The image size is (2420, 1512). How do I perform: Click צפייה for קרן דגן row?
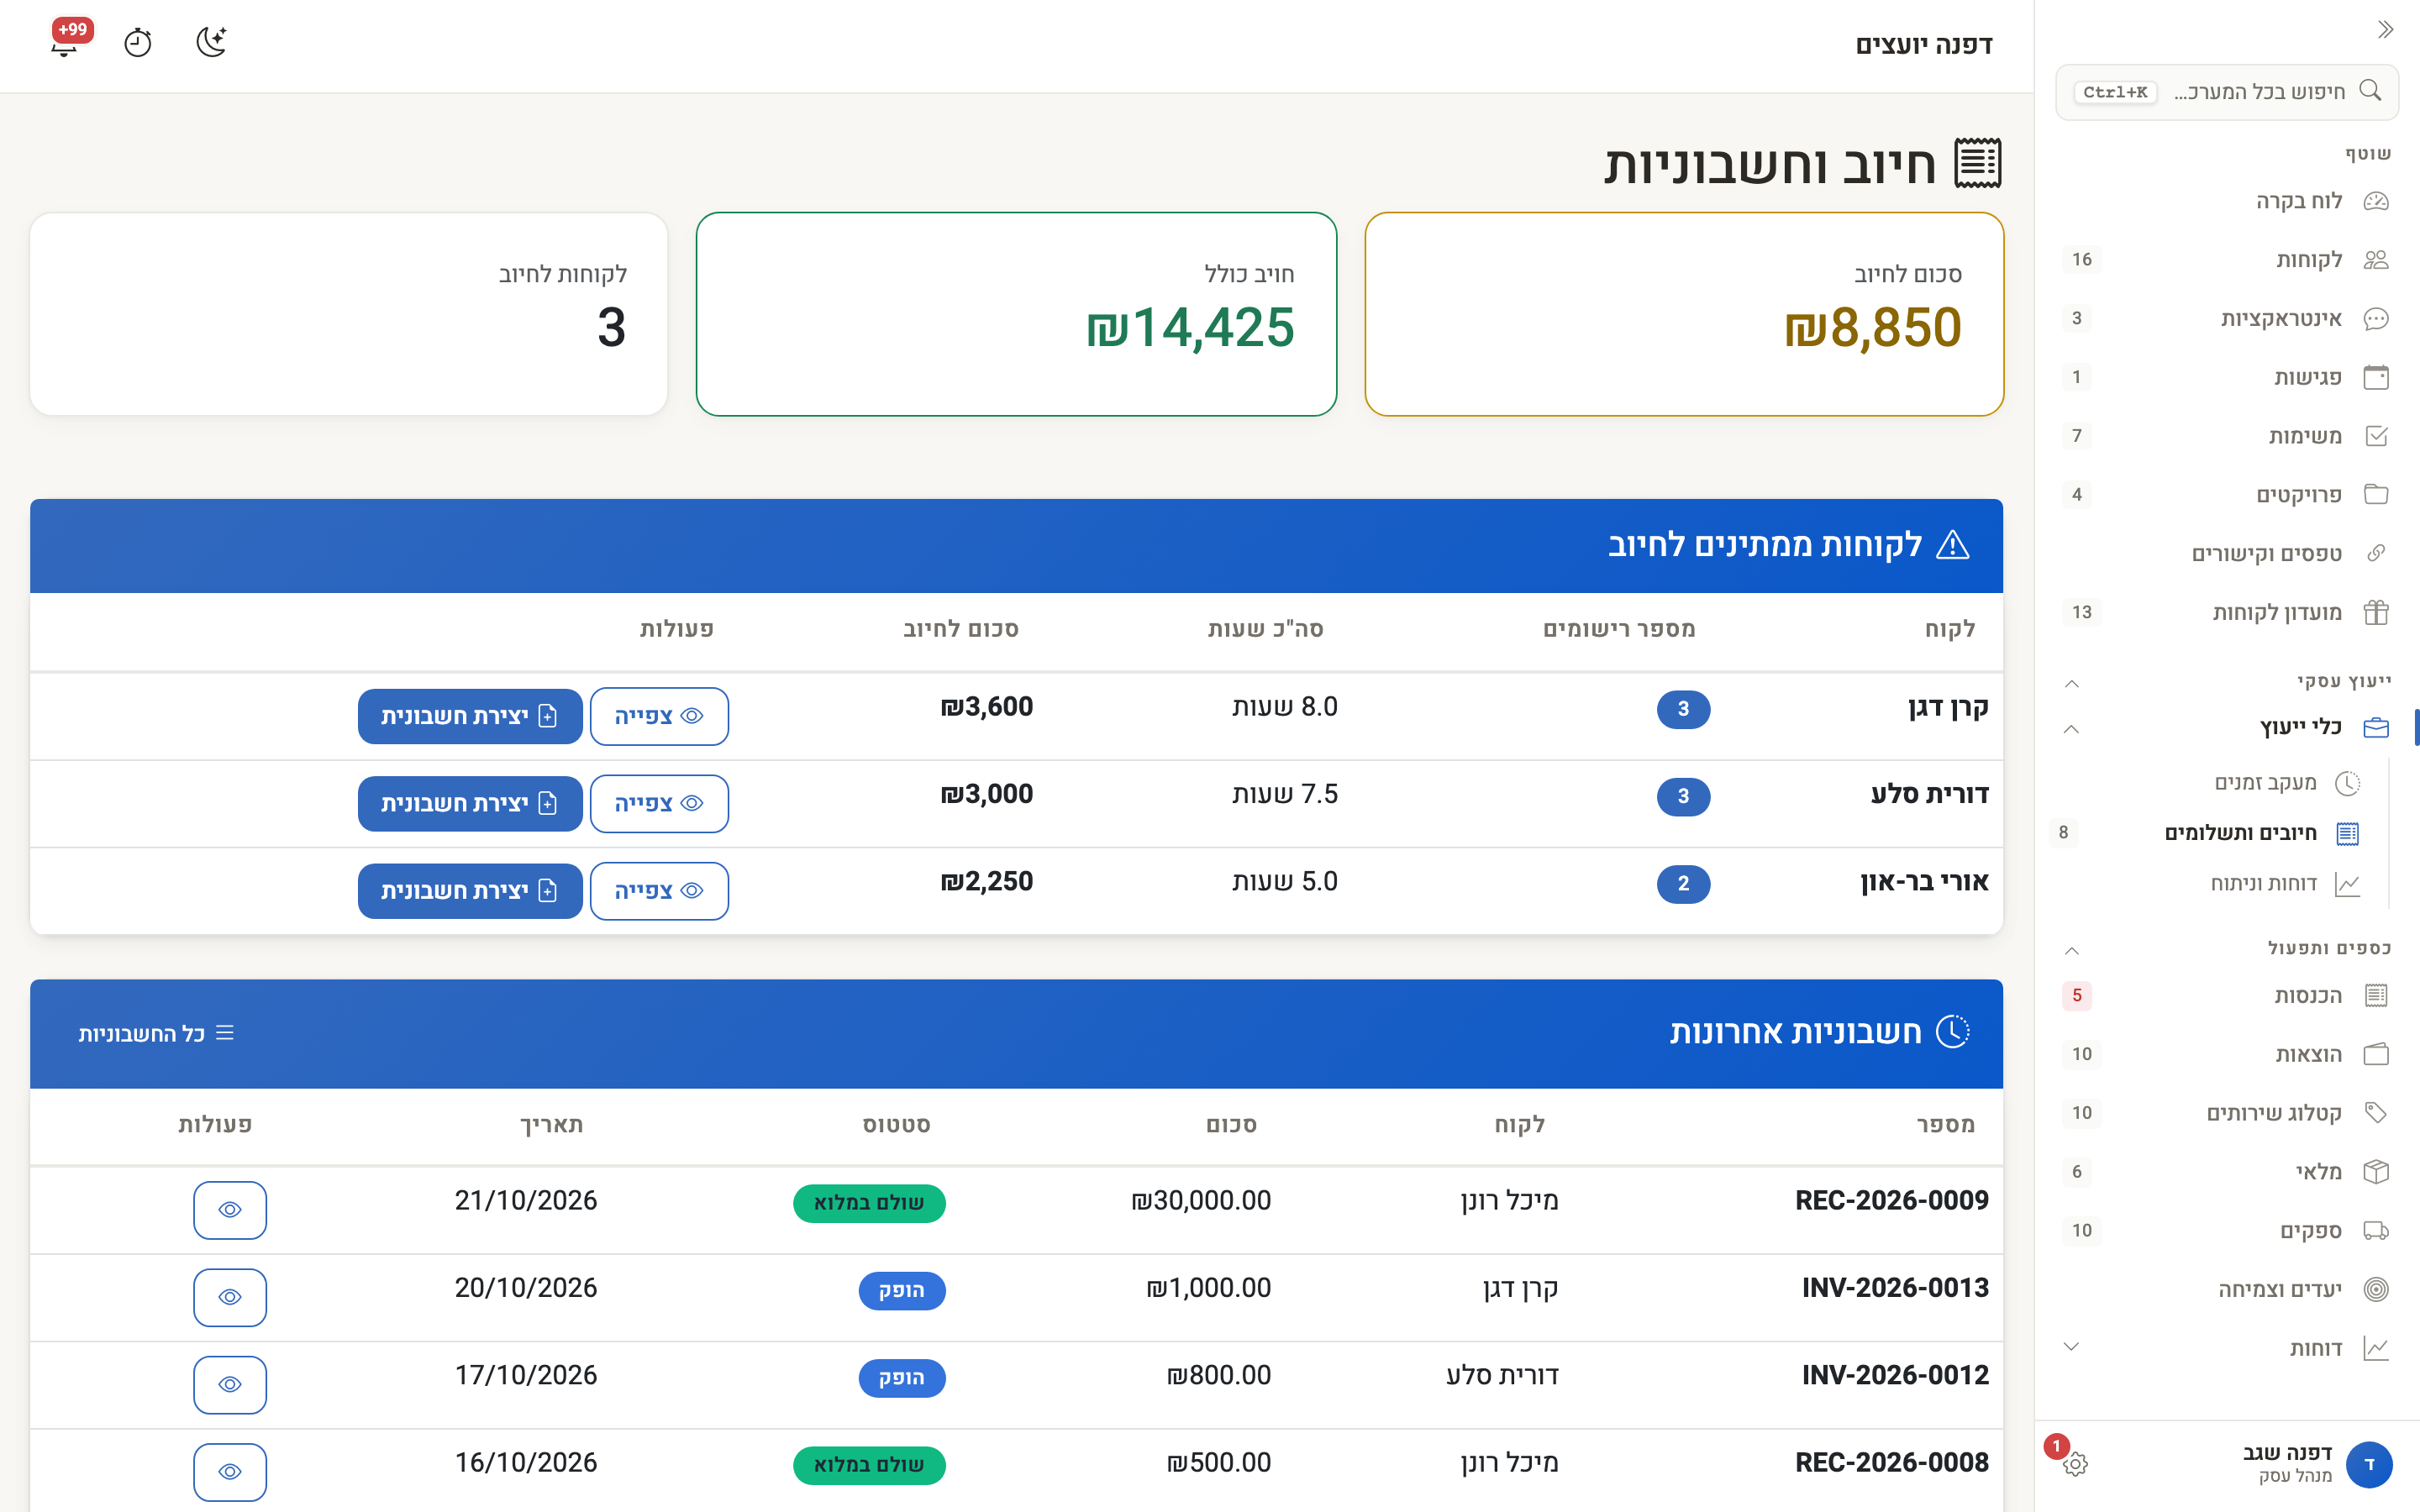[x=659, y=716]
